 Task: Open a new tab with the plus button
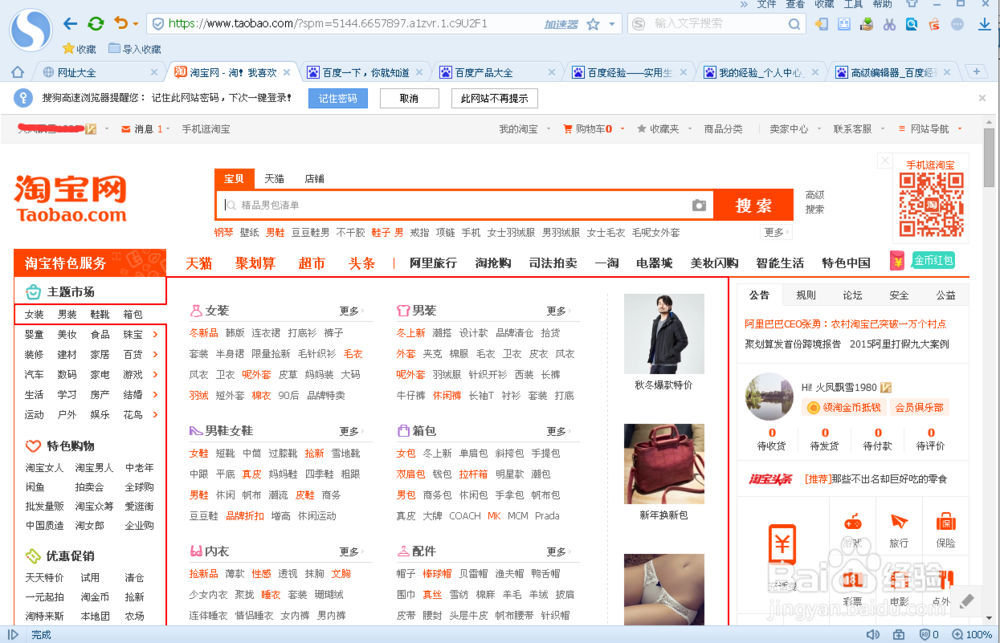tap(976, 71)
